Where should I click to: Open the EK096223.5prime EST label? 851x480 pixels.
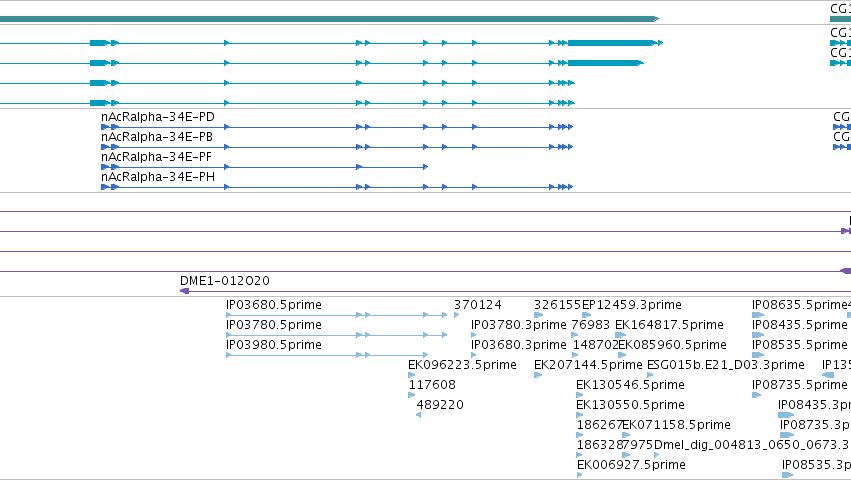tap(462, 365)
